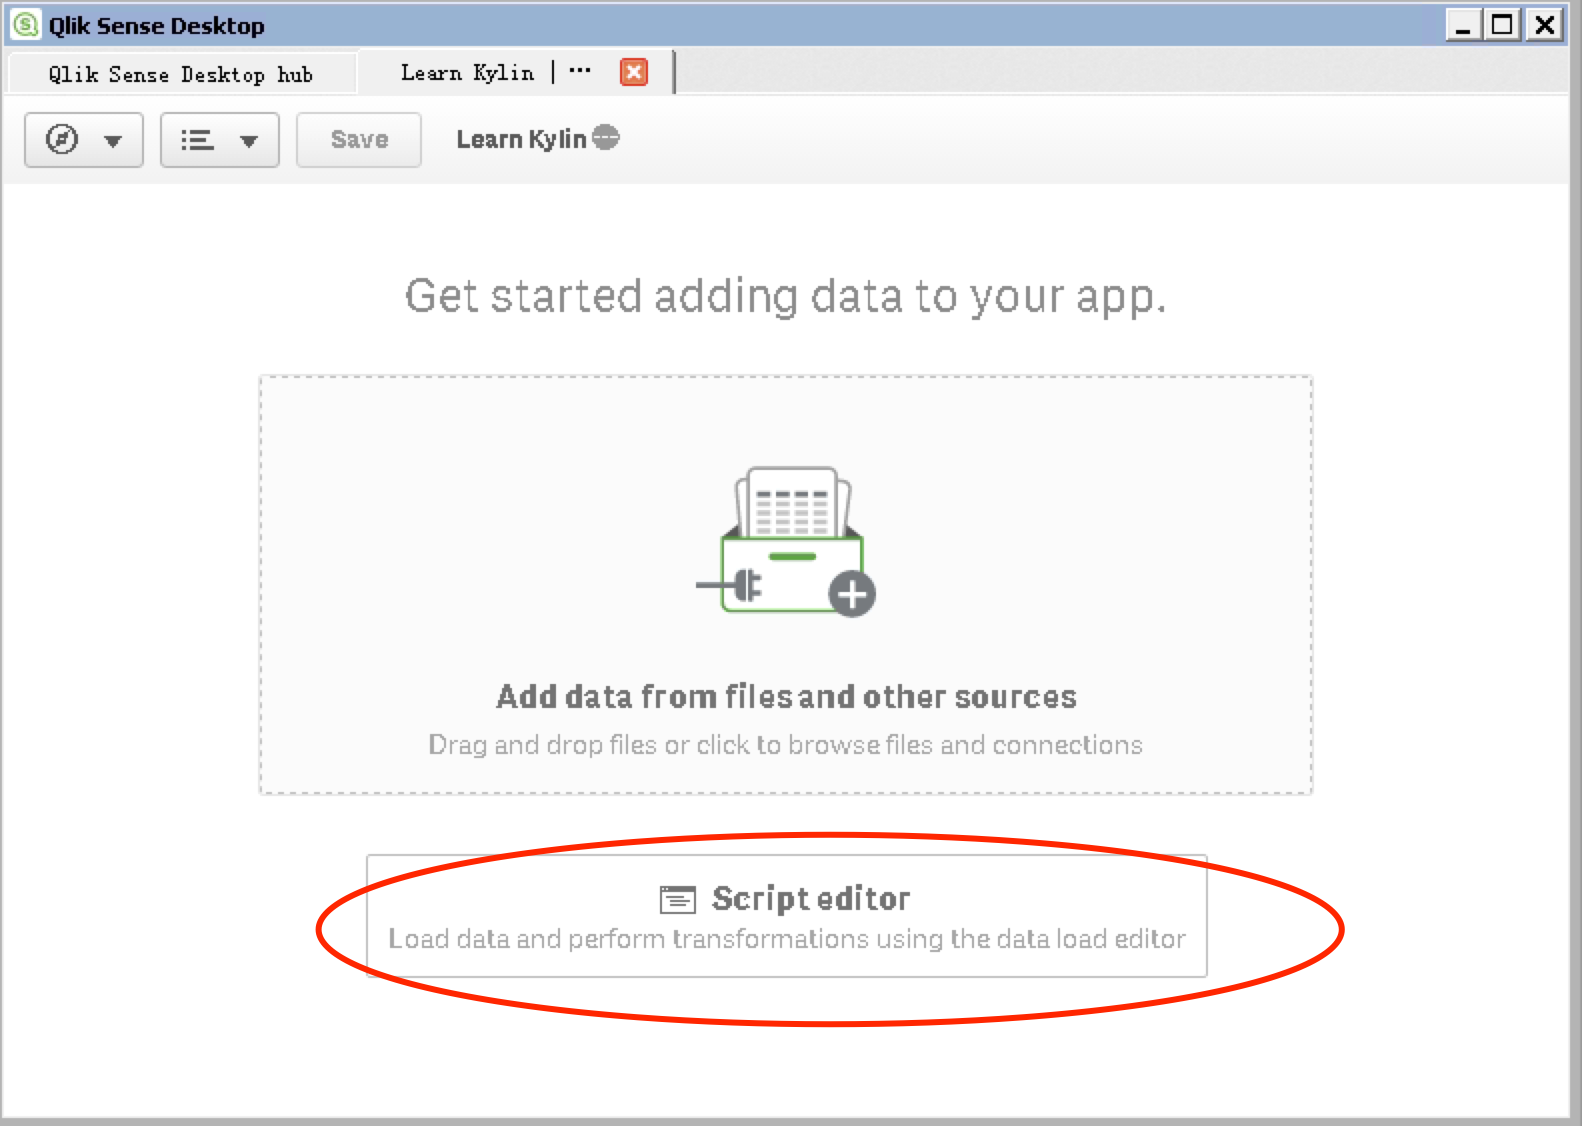Click the navigation compass icon
Viewport: 1582px width, 1126px height.
62,139
